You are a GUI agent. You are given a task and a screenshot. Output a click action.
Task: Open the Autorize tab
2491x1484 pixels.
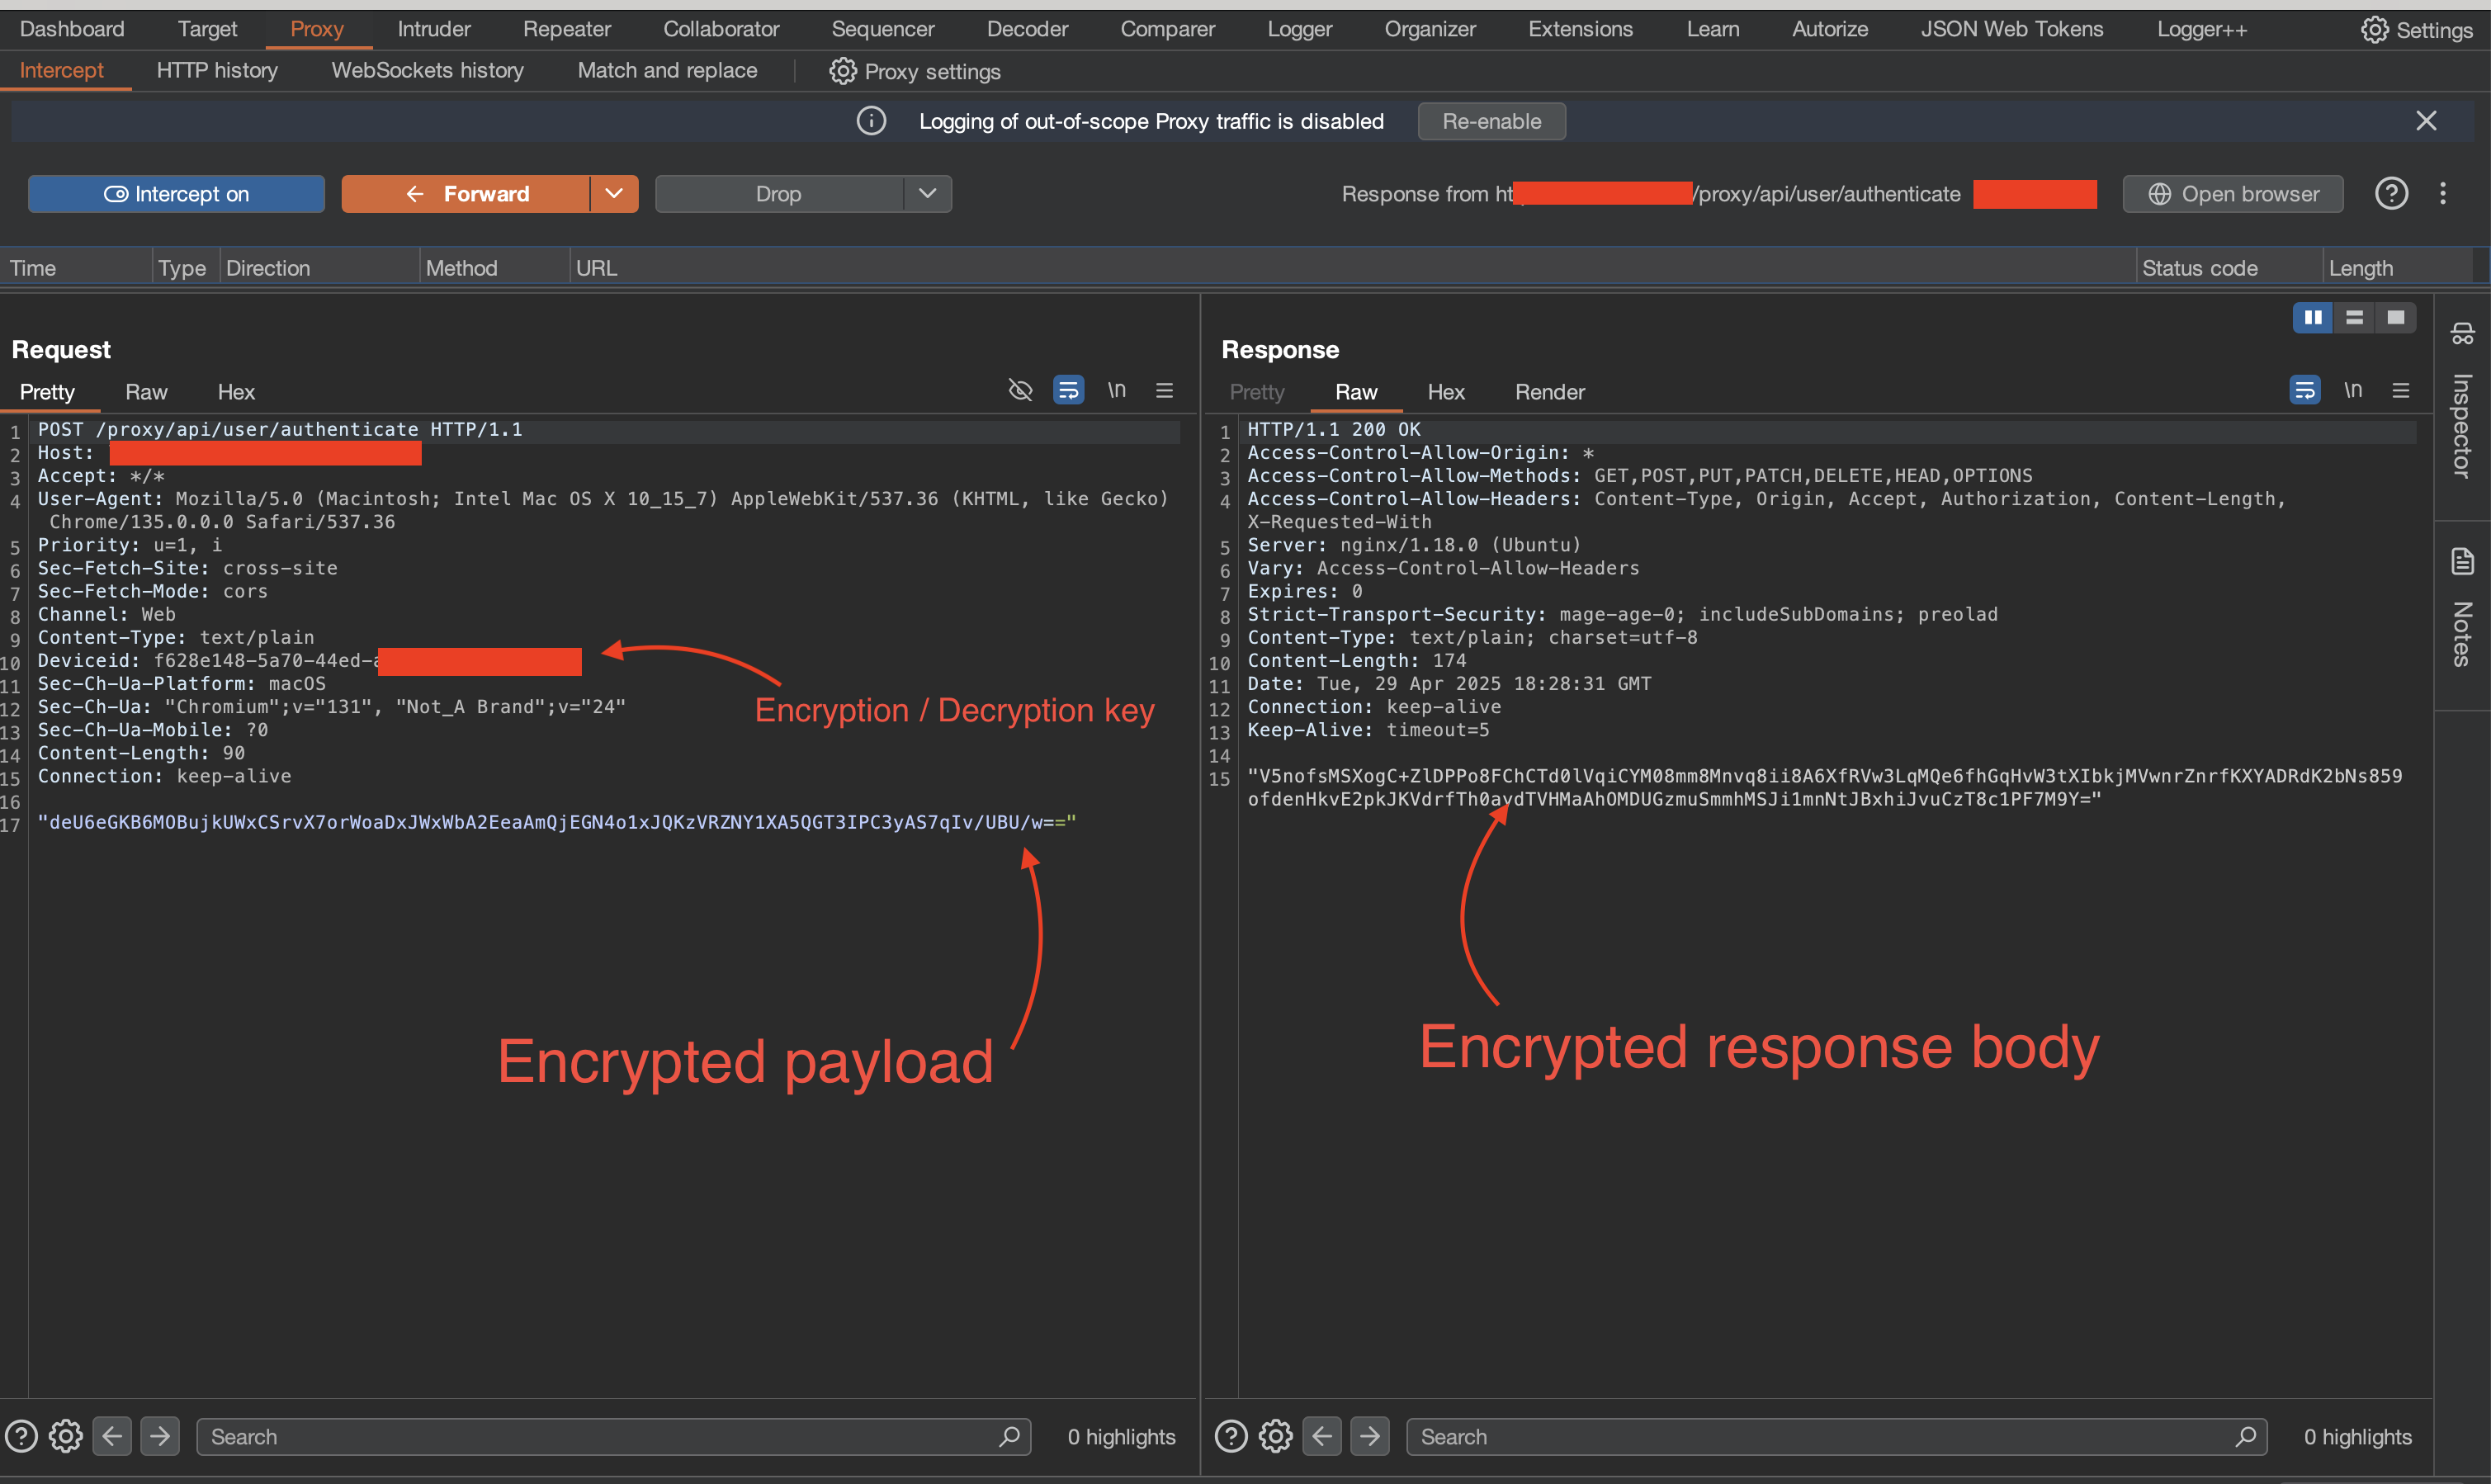pos(1829,29)
